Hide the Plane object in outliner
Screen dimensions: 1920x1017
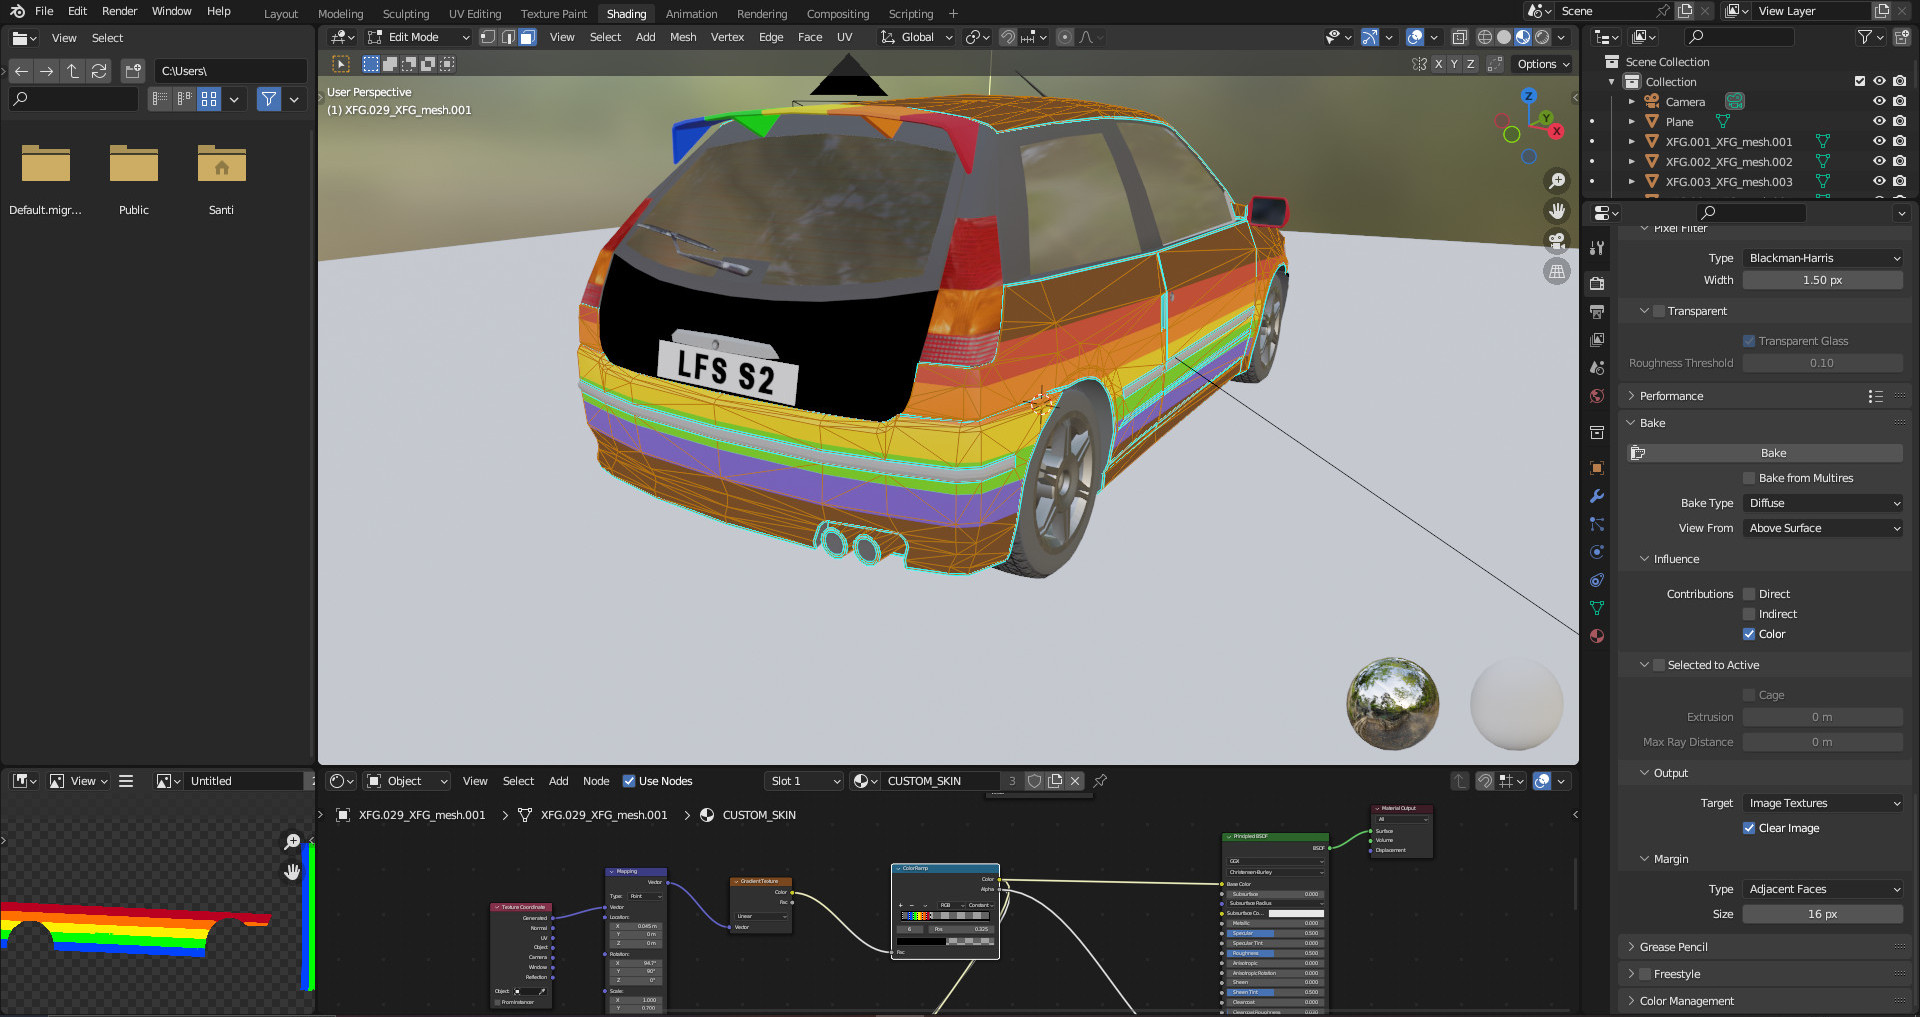(1879, 121)
